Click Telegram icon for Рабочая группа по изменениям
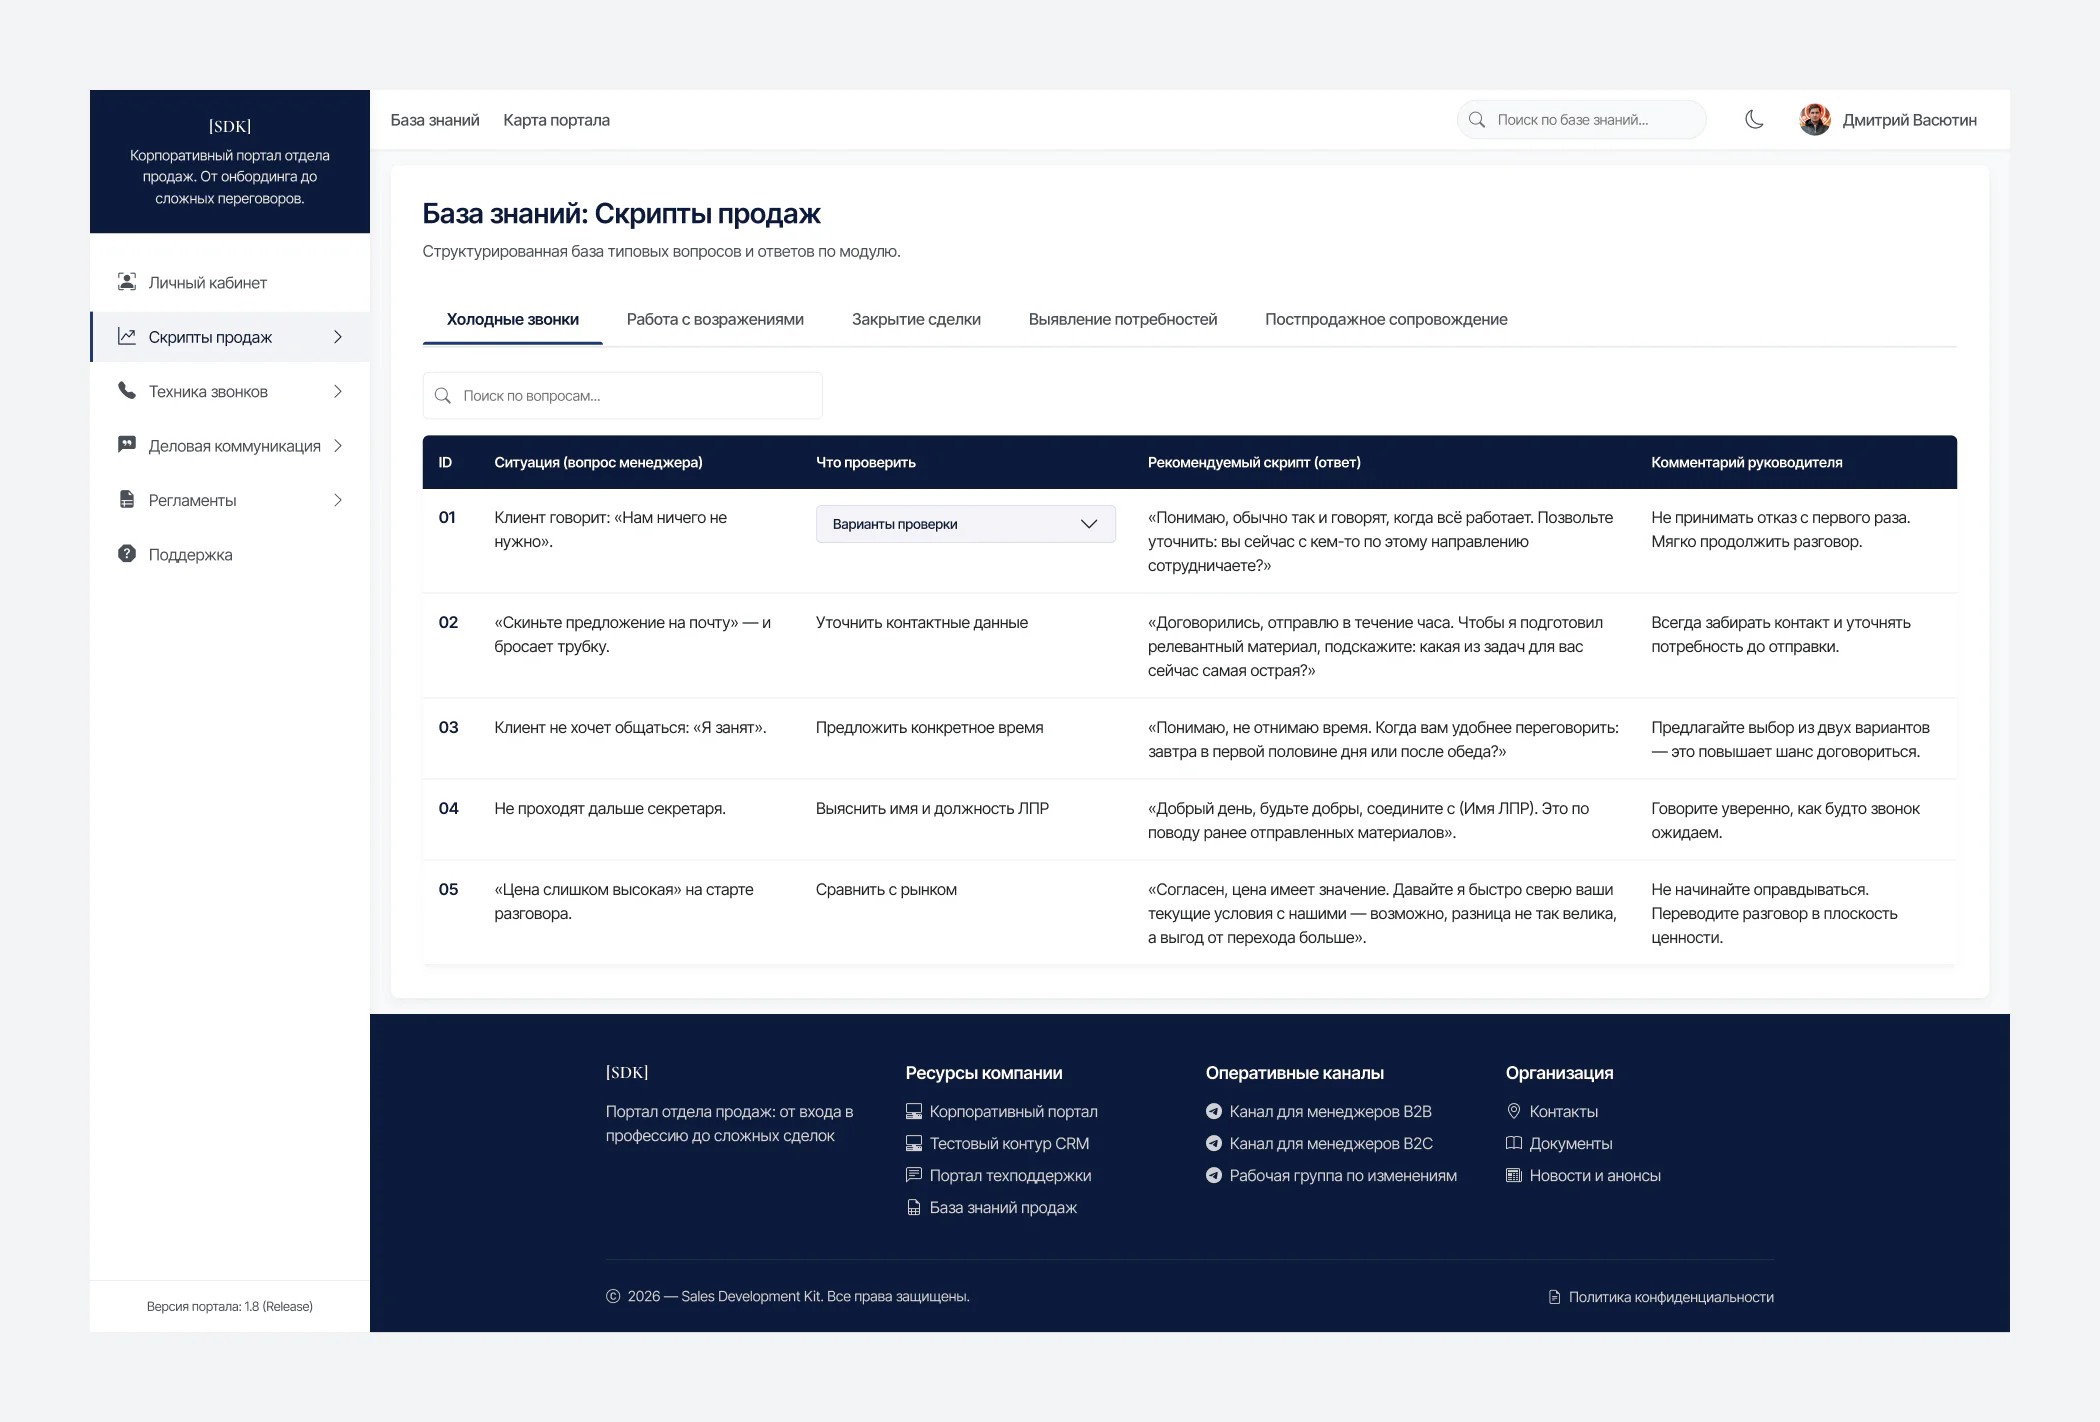The width and height of the screenshot is (2100, 1422). click(x=1214, y=1176)
